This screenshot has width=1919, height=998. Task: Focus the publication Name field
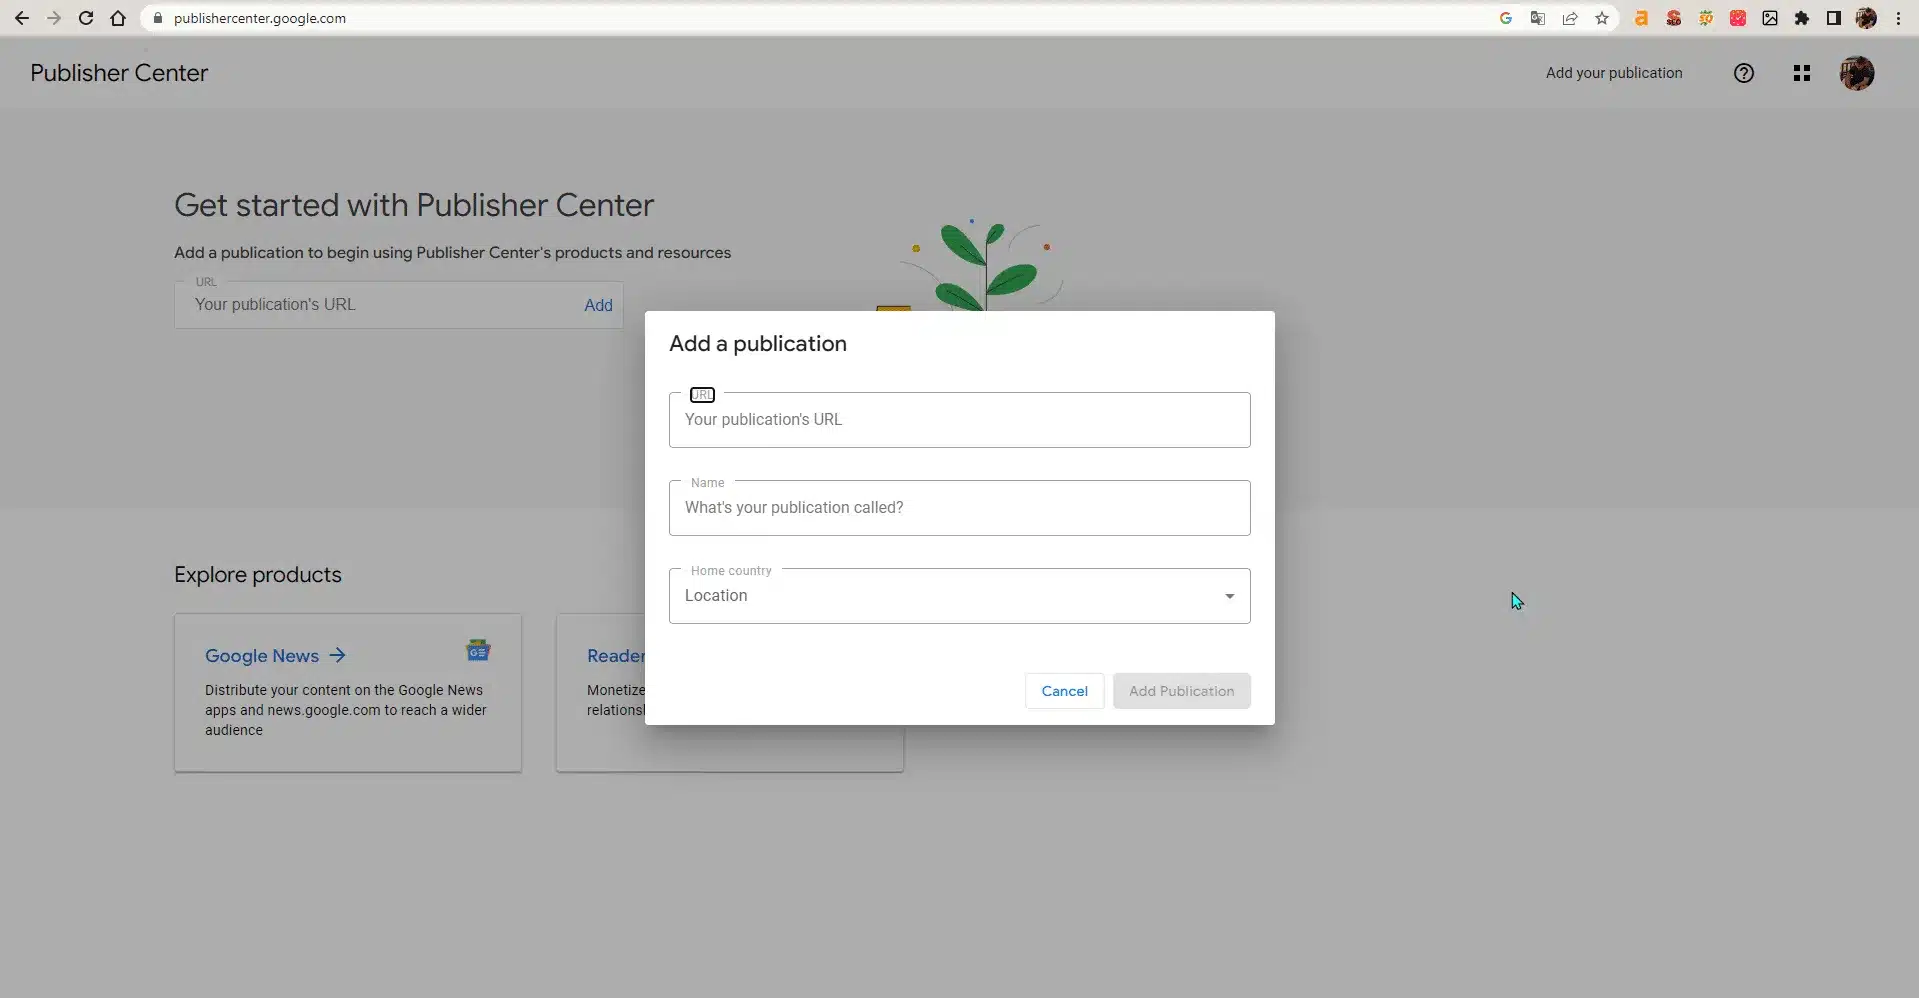click(959, 508)
